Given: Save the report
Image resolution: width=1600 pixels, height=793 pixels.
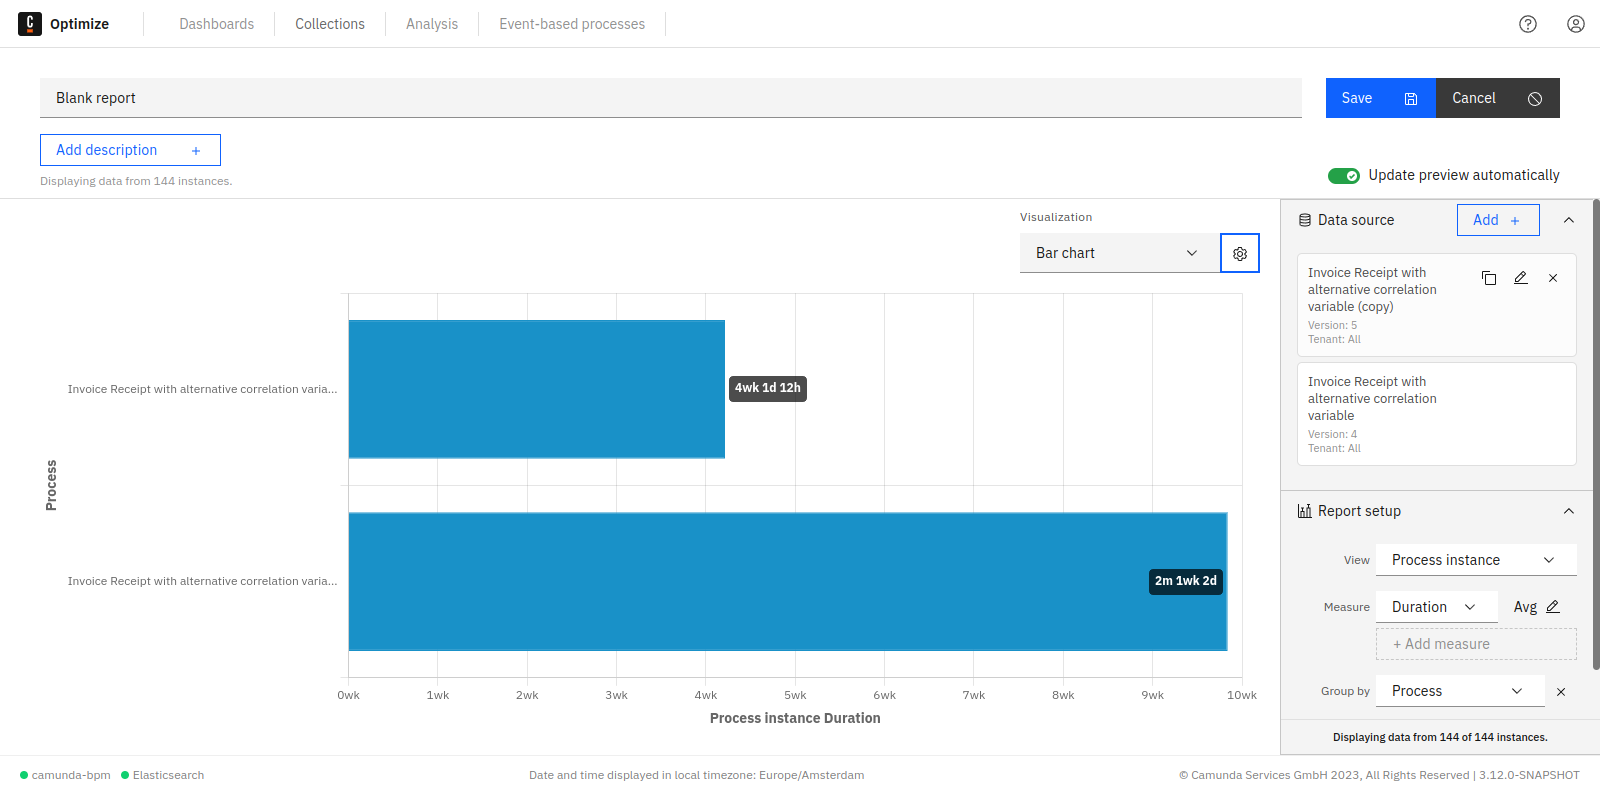Looking at the screenshot, I should pos(1380,98).
